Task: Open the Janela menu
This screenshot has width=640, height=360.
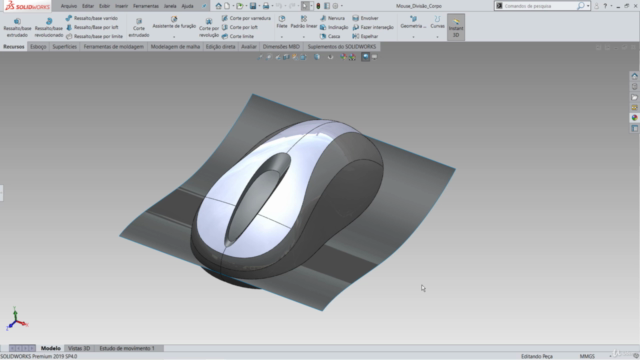Action: tap(170, 6)
